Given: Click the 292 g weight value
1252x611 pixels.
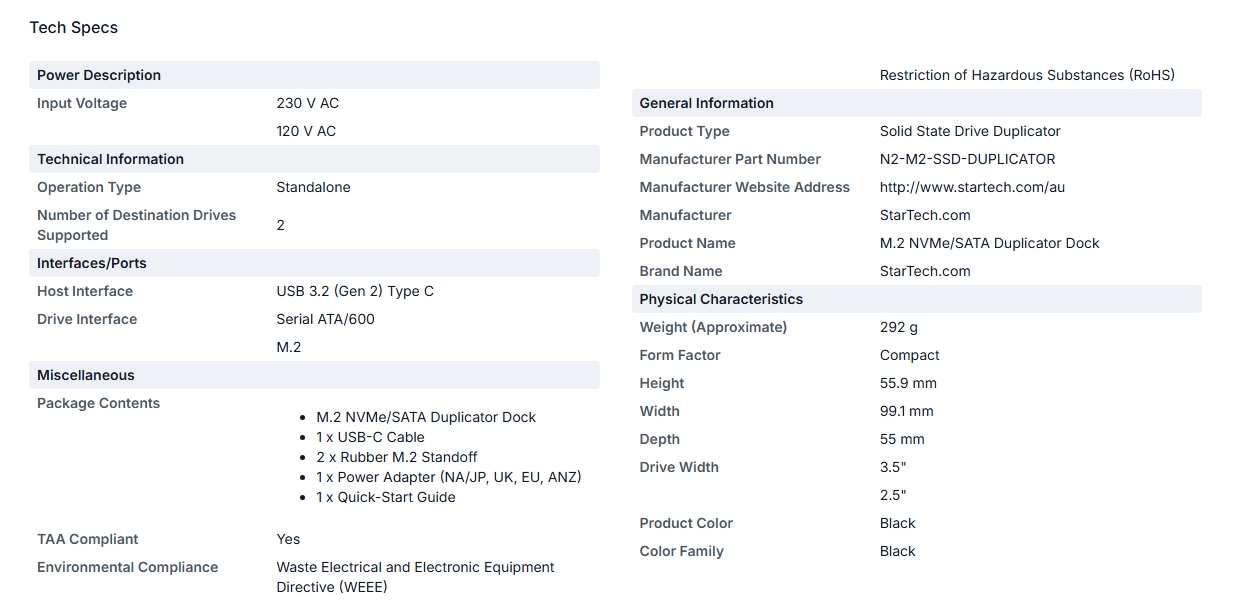Looking at the screenshot, I should pos(899,327).
